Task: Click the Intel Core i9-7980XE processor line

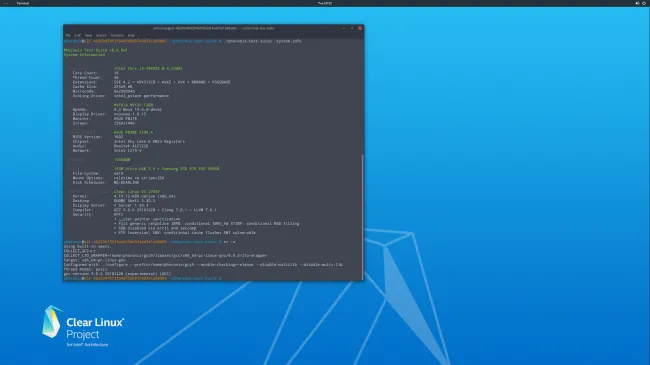Action: tap(148, 68)
